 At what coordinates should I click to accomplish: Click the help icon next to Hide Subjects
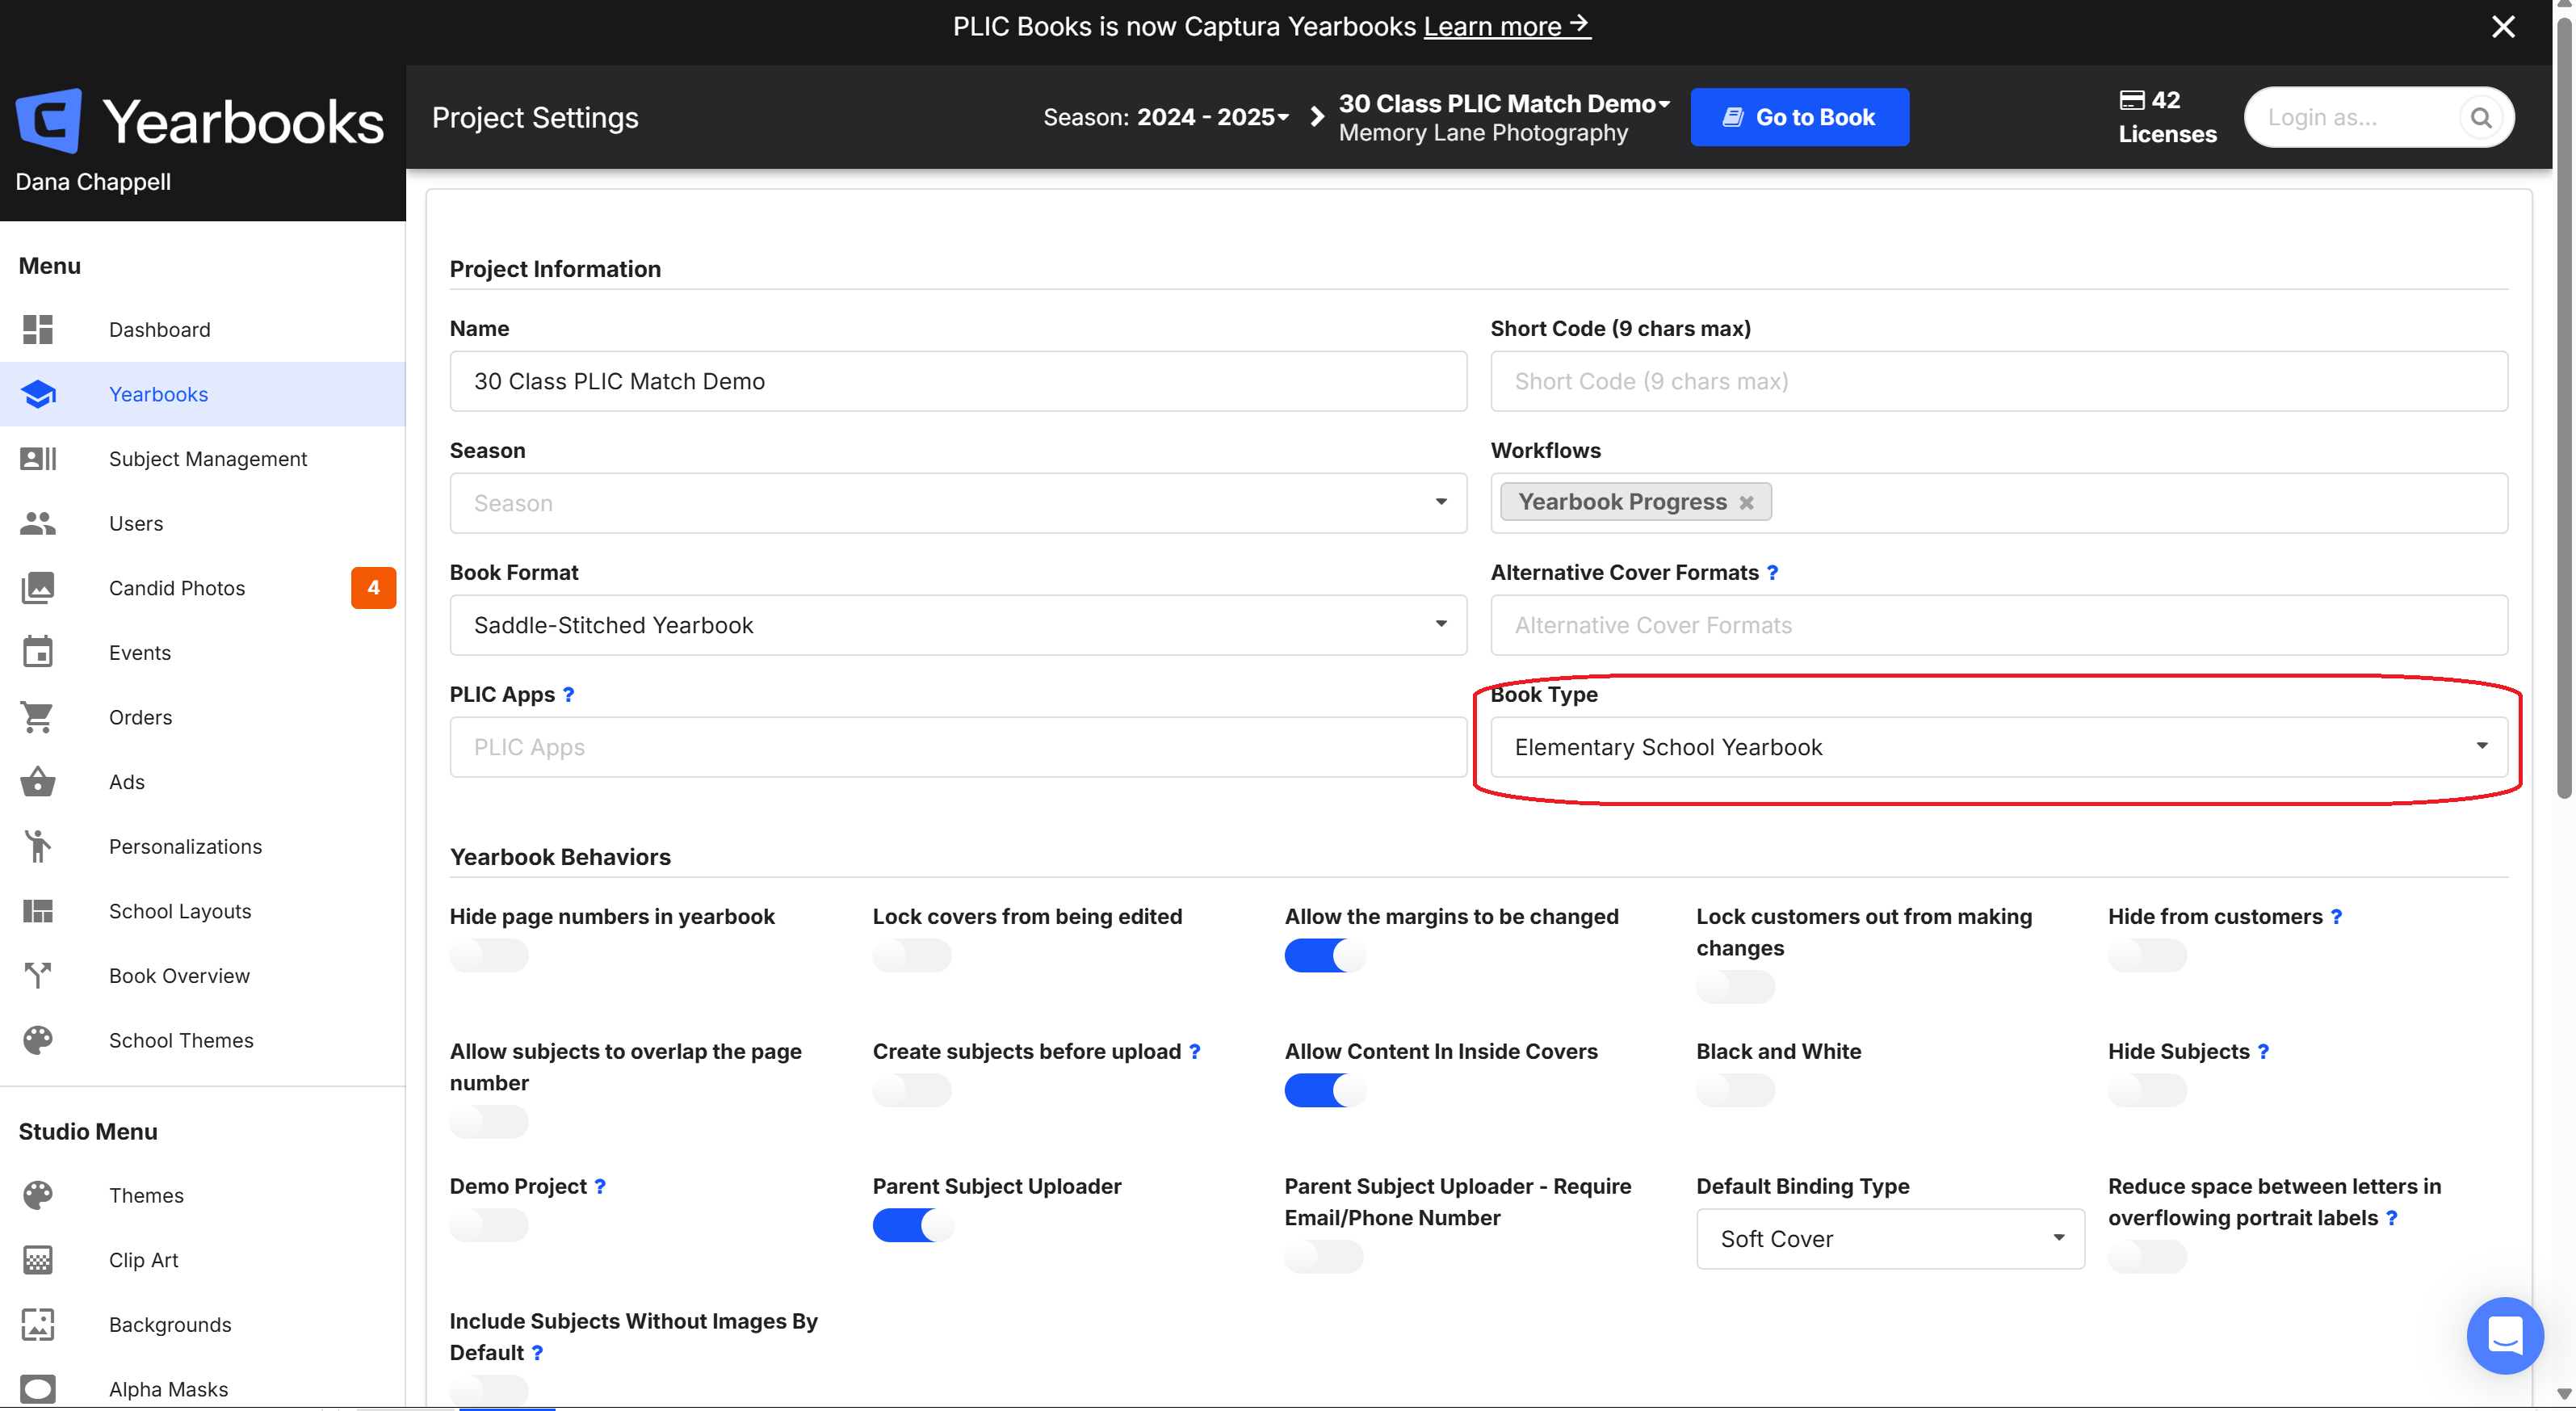pos(2263,1051)
